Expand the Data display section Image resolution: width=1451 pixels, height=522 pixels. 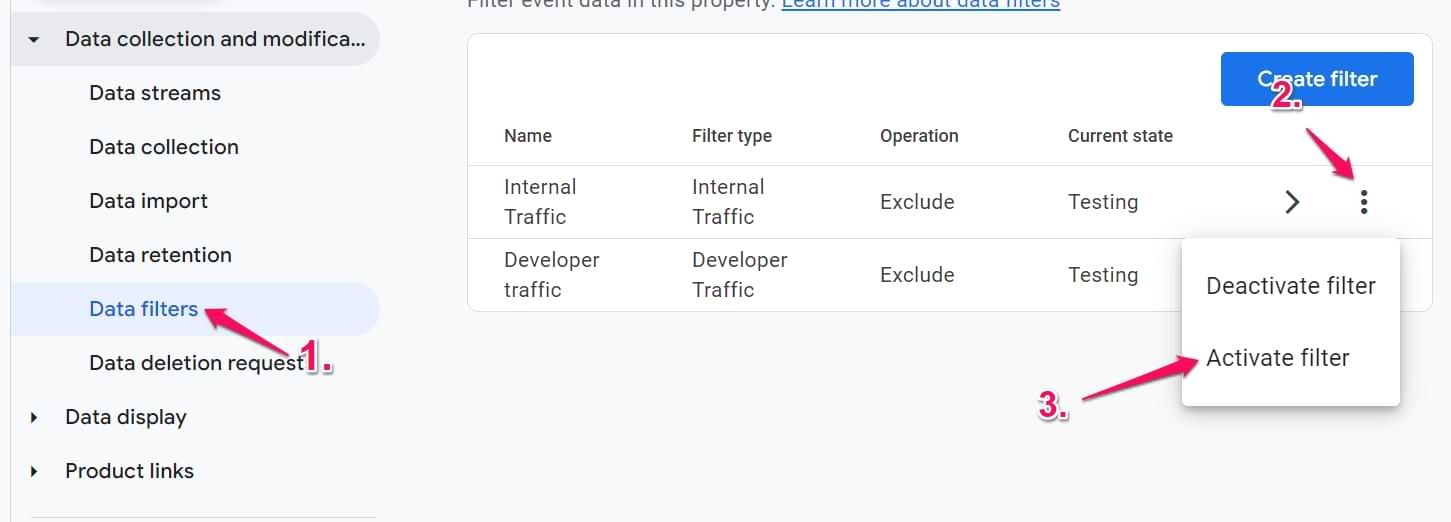(x=34, y=417)
